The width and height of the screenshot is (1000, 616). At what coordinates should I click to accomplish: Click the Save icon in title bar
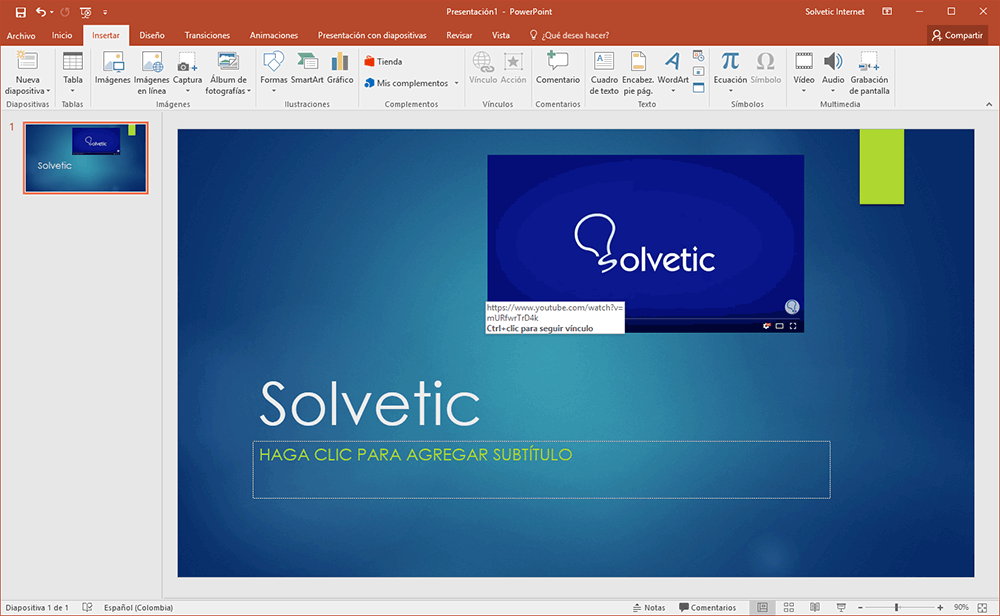[20, 12]
